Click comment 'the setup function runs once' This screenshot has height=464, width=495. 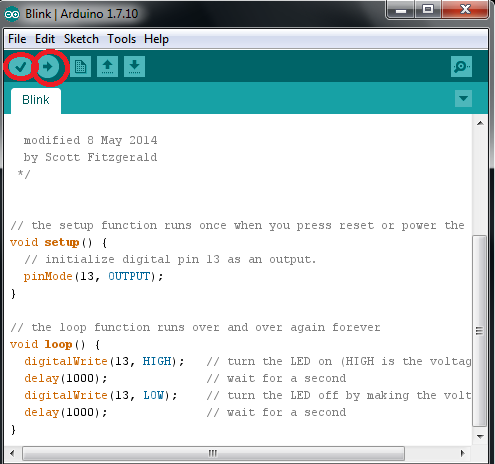(x=129, y=226)
